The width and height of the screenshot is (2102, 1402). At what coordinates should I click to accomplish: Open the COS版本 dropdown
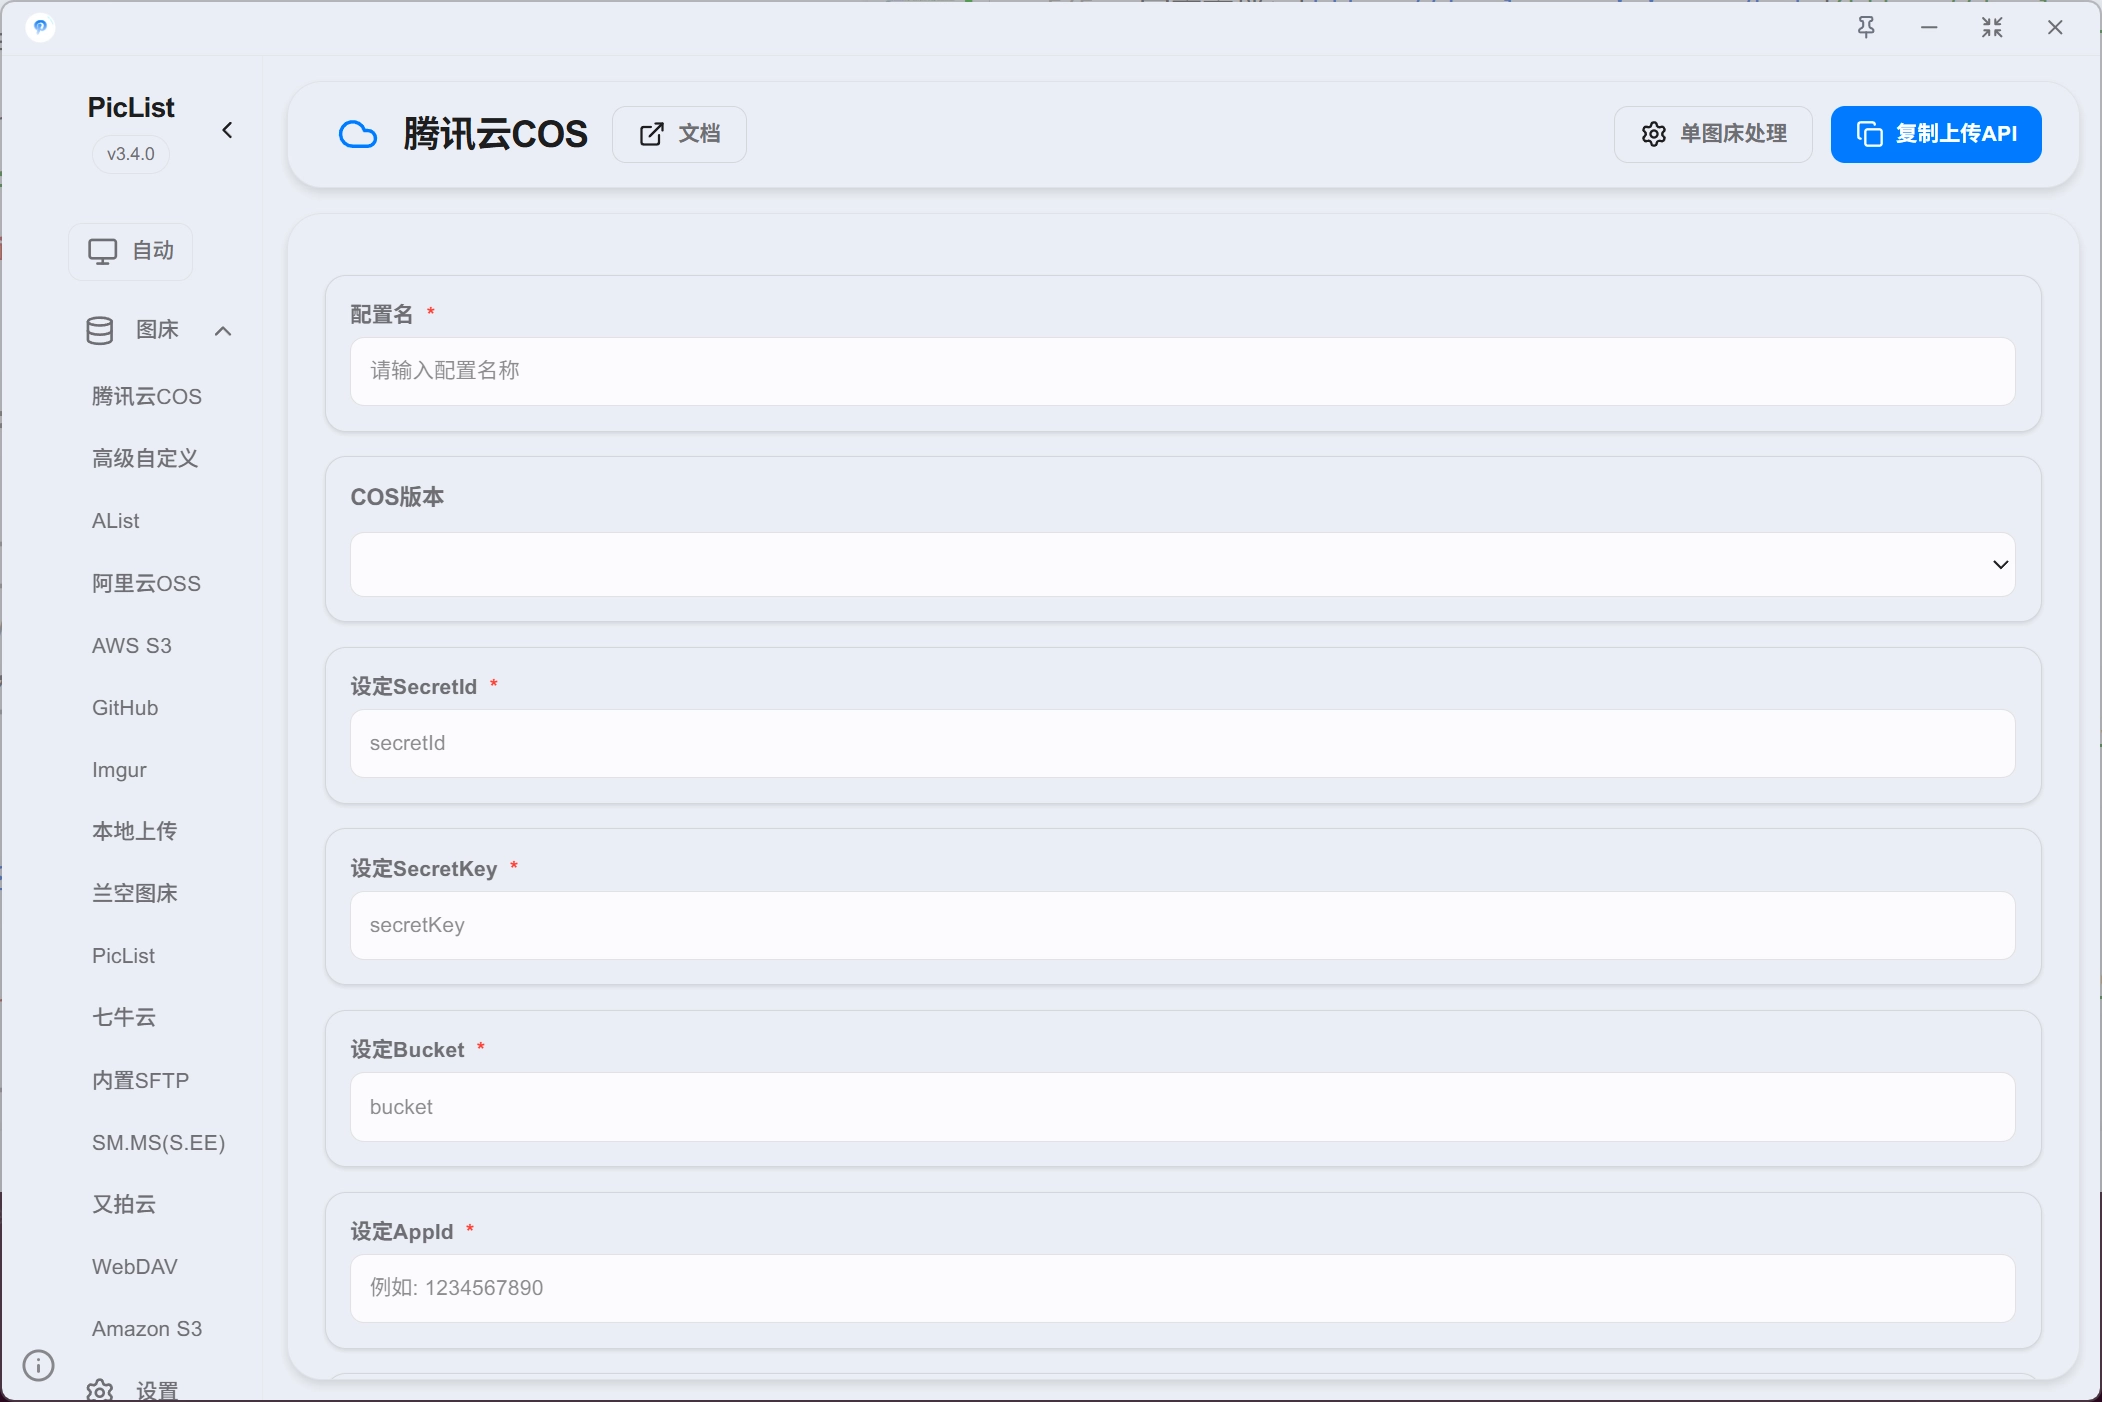(x=1182, y=564)
